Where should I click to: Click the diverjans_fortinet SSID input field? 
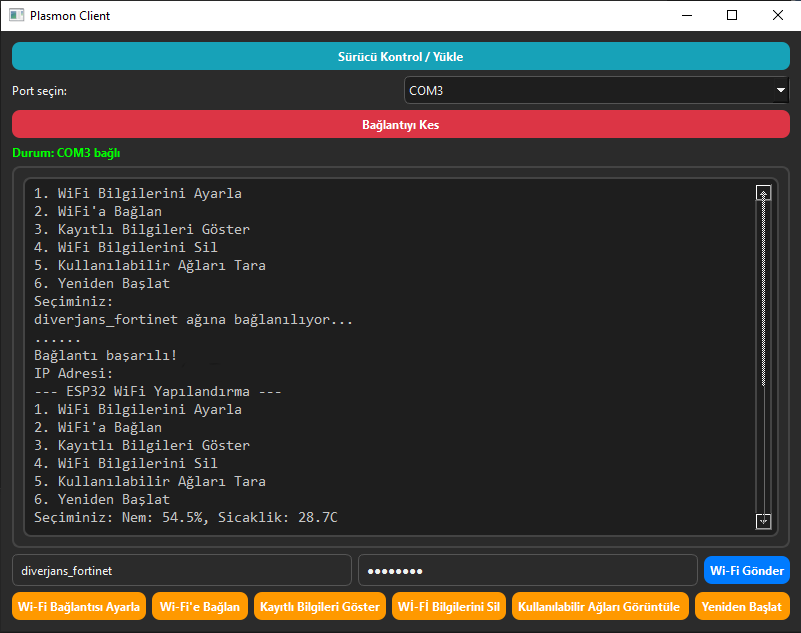(181, 571)
